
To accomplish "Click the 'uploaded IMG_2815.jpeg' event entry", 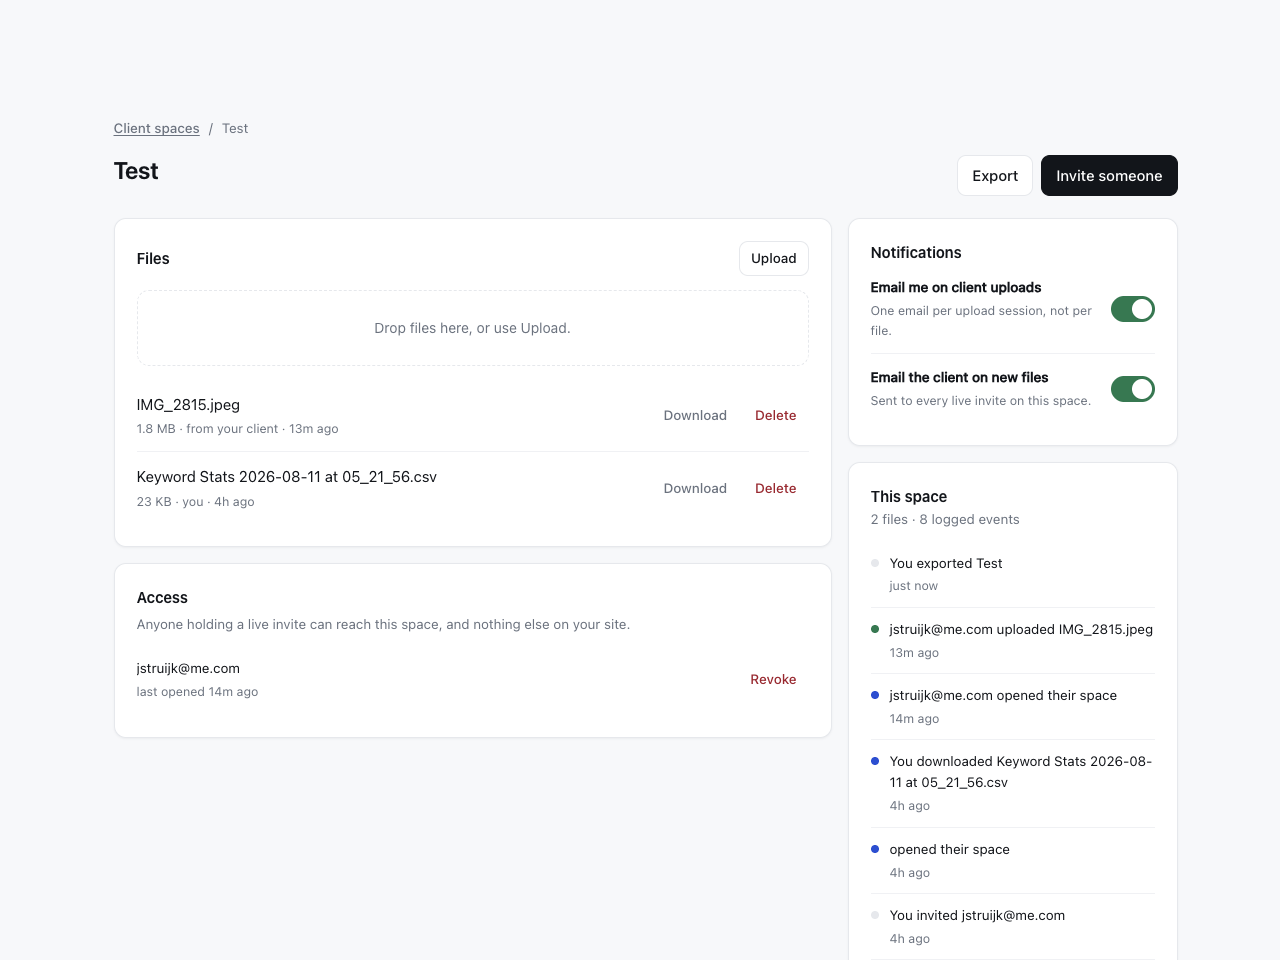I will click(1021, 629).
